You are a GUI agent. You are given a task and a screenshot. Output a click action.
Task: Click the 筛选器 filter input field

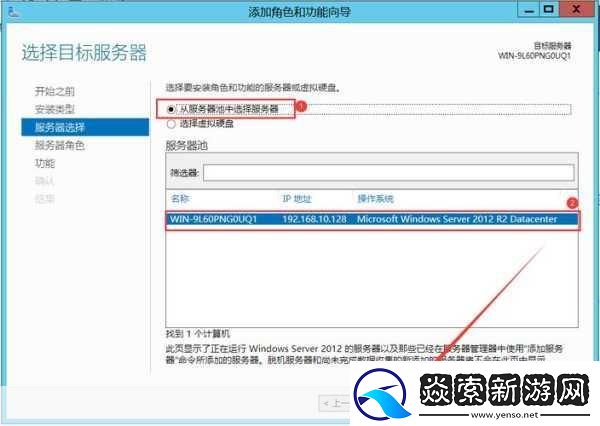tap(388, 173)
